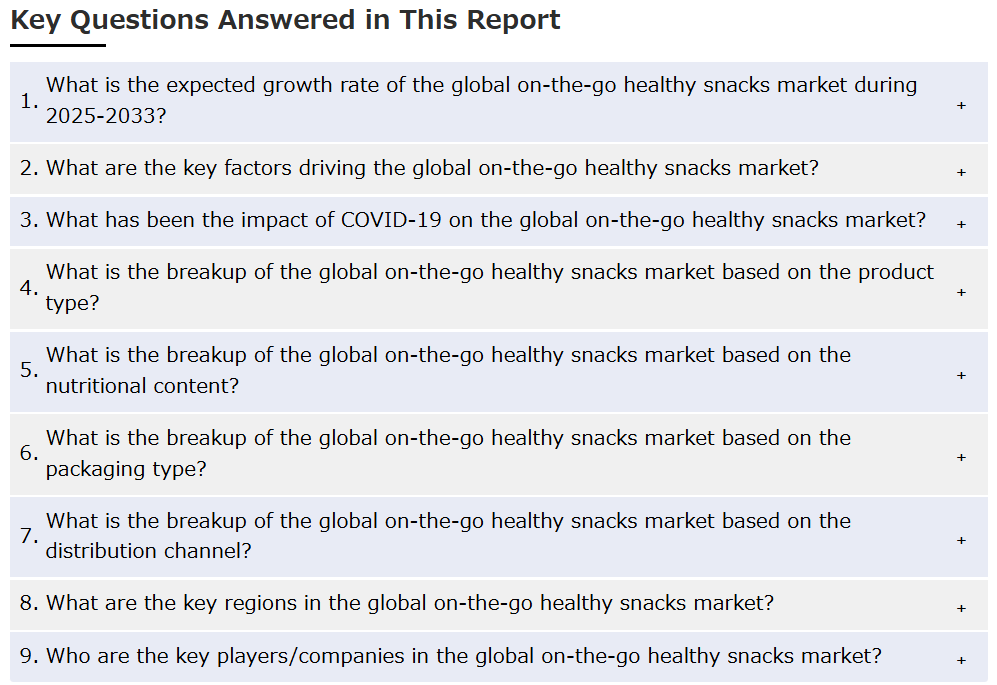Click plus icon for nutritional content question
This screenshot has width=997, height=685.
pyautogui.click(x=961, y=375)
